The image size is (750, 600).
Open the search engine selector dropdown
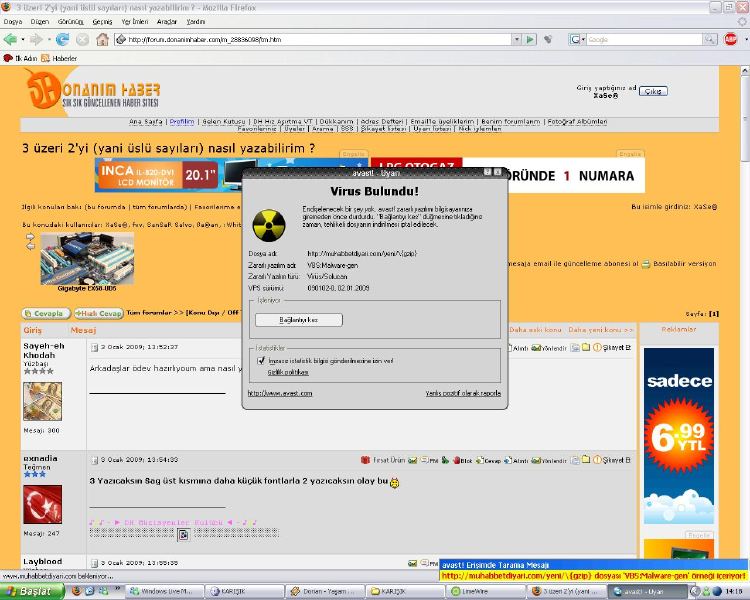click(577, 39)
